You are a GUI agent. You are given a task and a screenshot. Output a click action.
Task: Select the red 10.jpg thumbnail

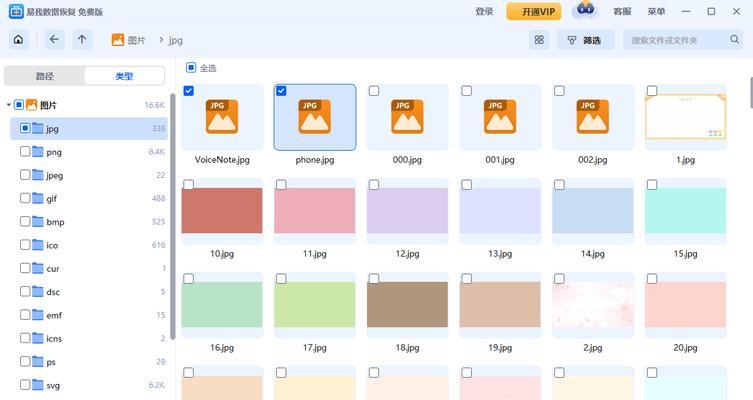tap(222, 211)
